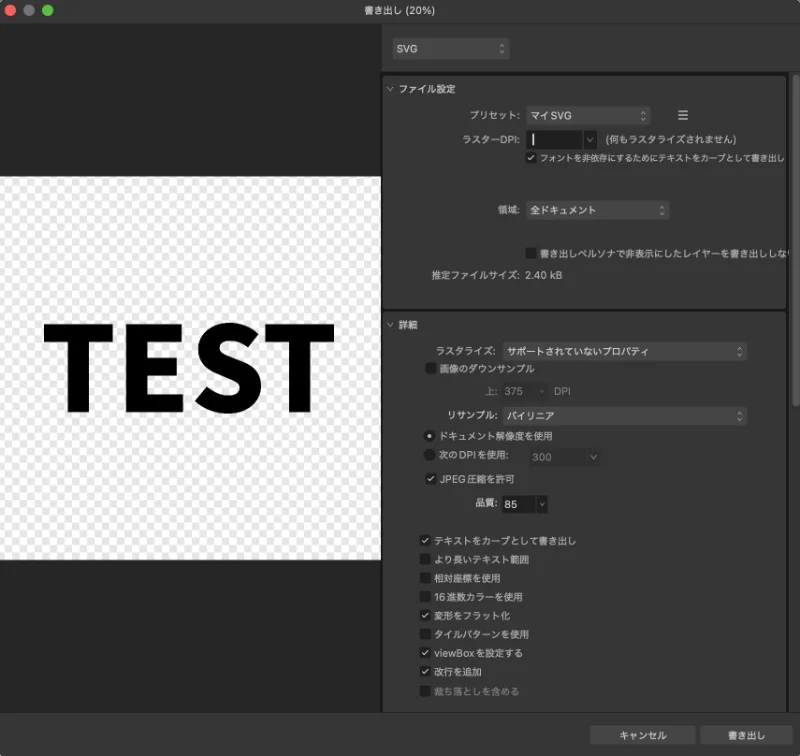Click the 推定ファイルサイズ 2.40 kB text
This screenshot has height=756, width=800.
pyautogui.click(x=497, y=275)
